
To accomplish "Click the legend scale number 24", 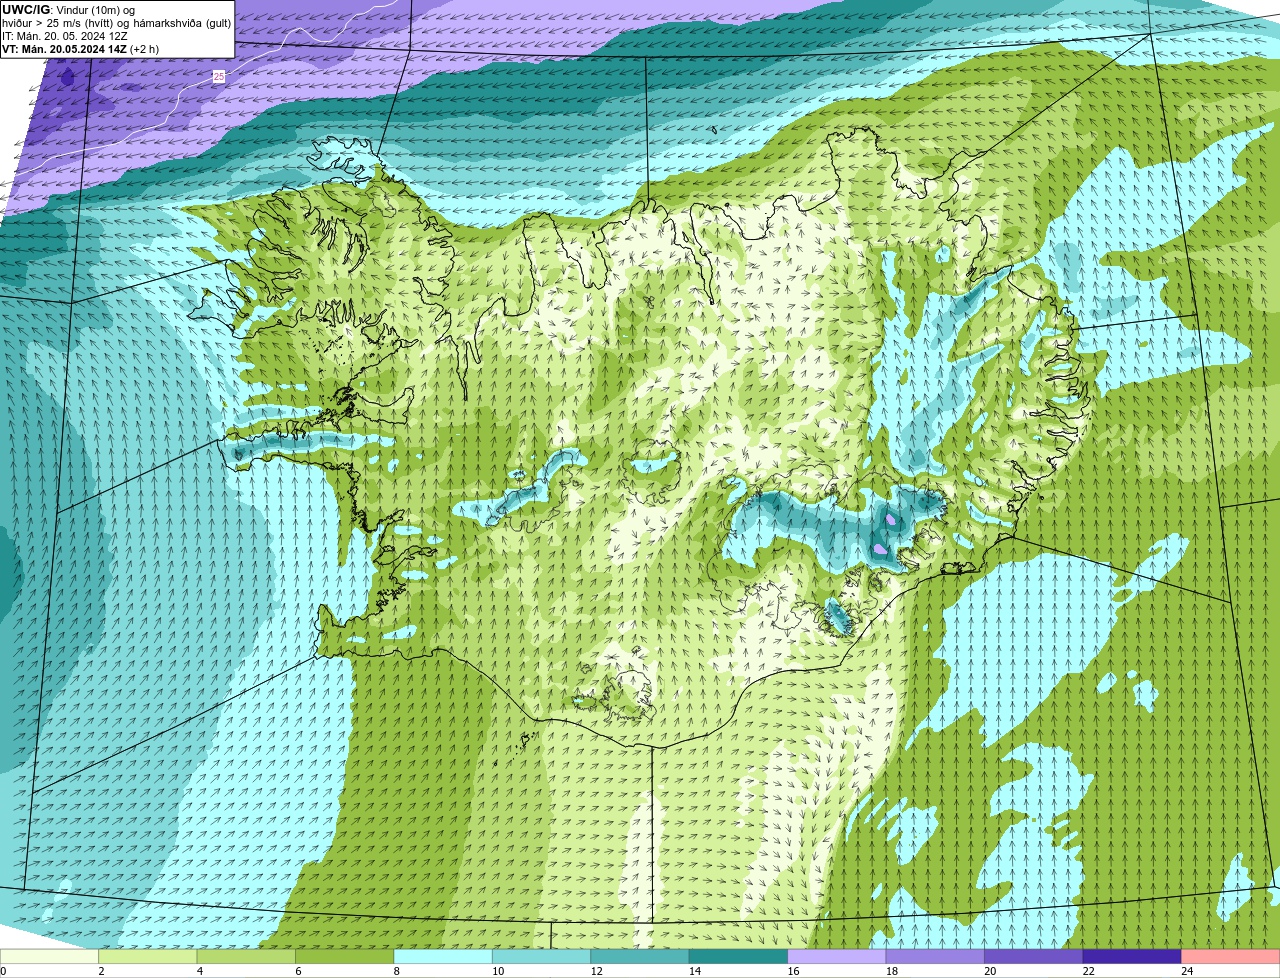I will (1187, 971).
